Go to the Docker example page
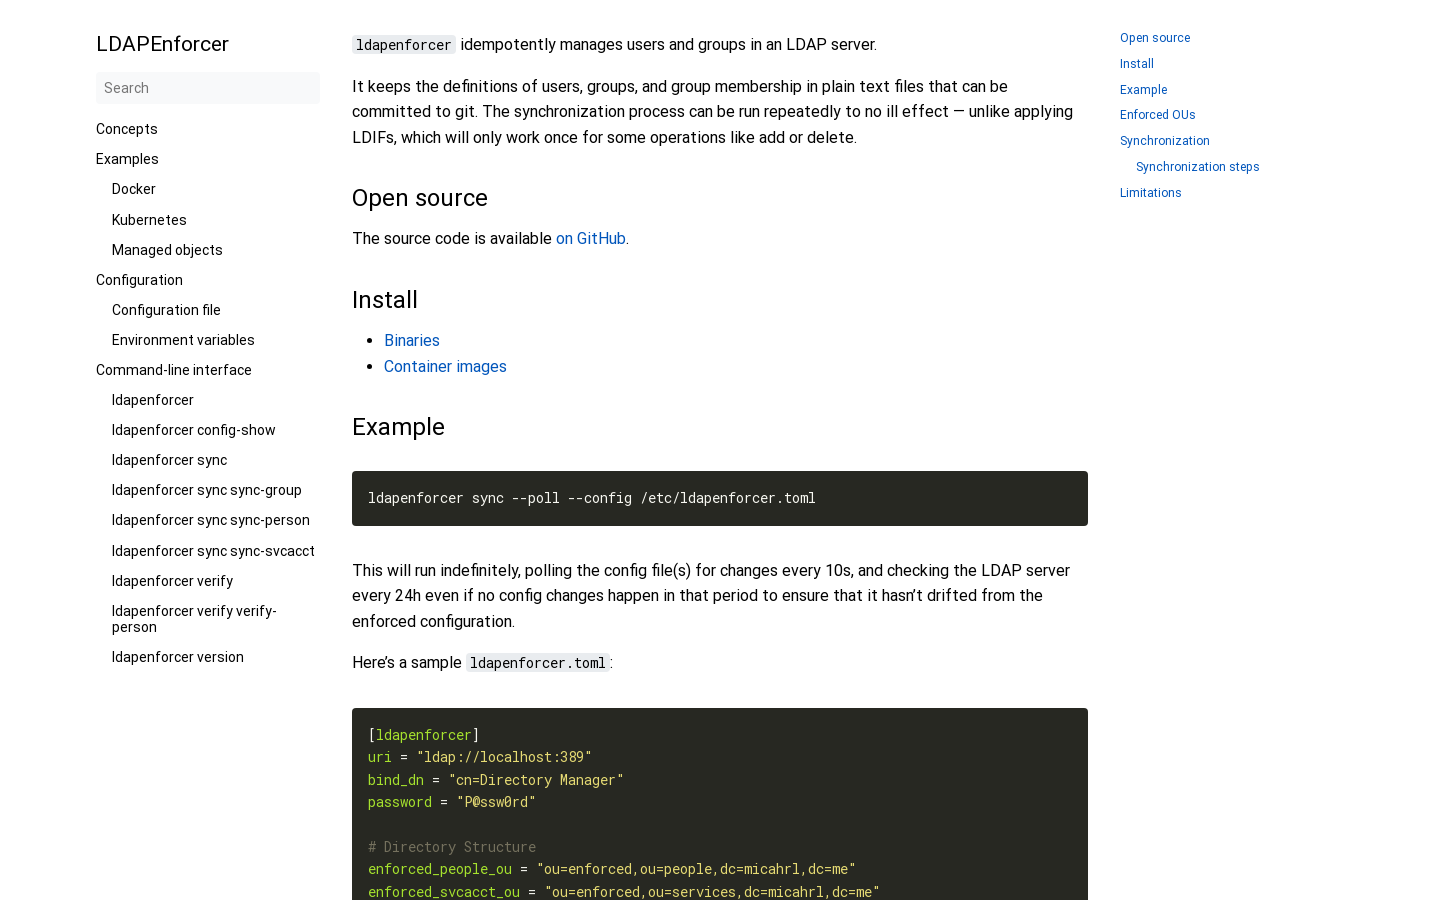The width and height of the screenshot is (1440, 900). point(134,189)
